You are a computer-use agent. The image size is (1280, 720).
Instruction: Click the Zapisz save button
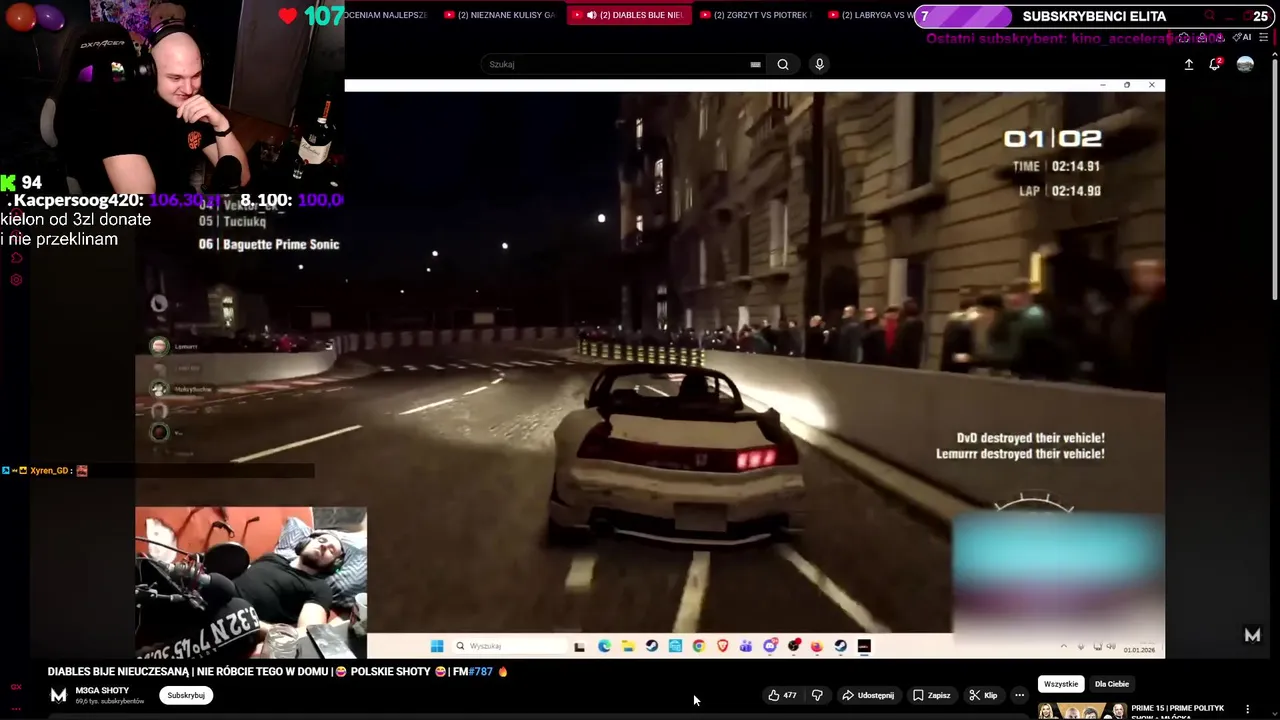tap(931, 695)
